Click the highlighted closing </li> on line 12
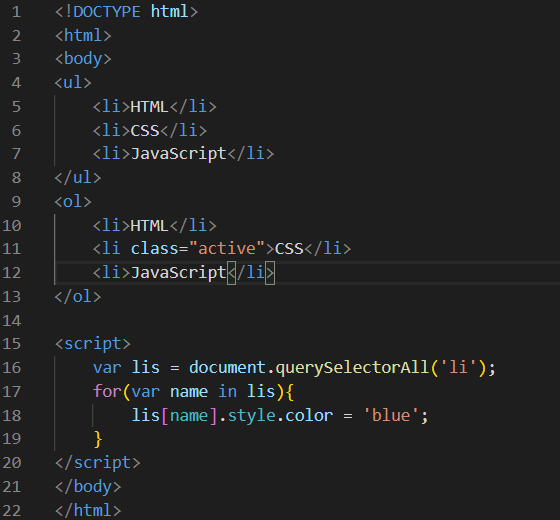 [x=251, y=273]
